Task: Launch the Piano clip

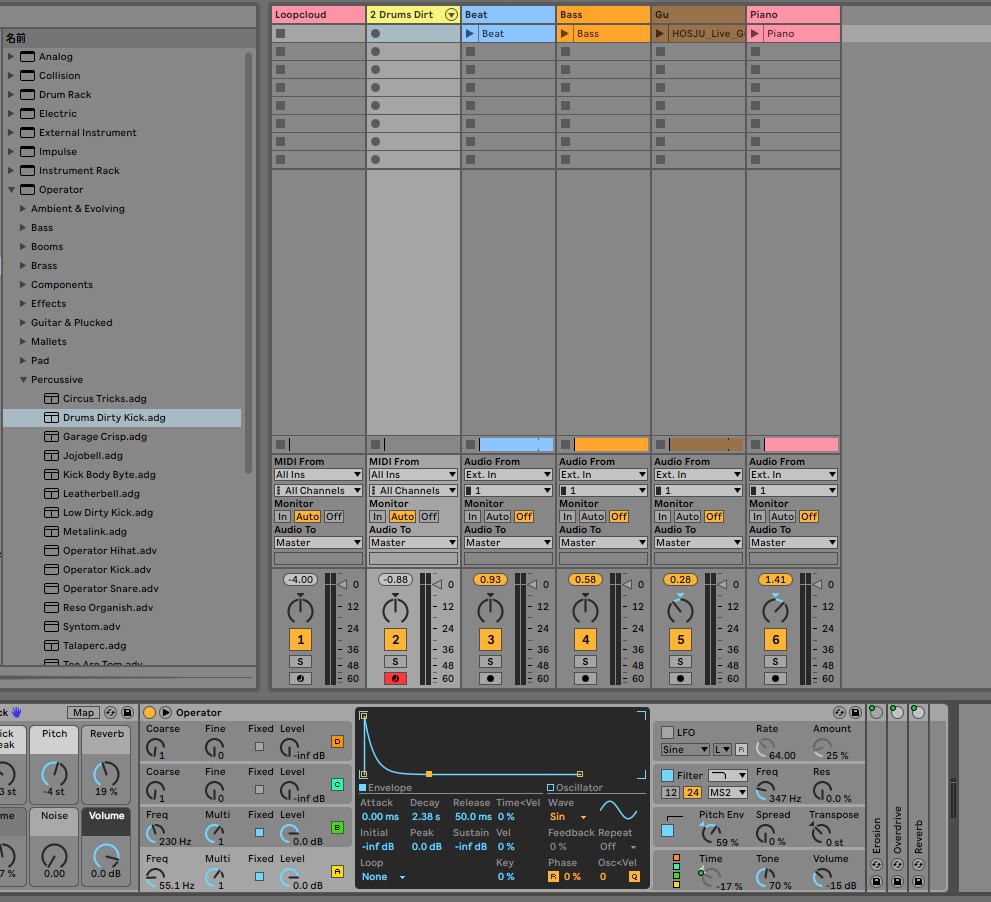Action: tap(755, 34)
